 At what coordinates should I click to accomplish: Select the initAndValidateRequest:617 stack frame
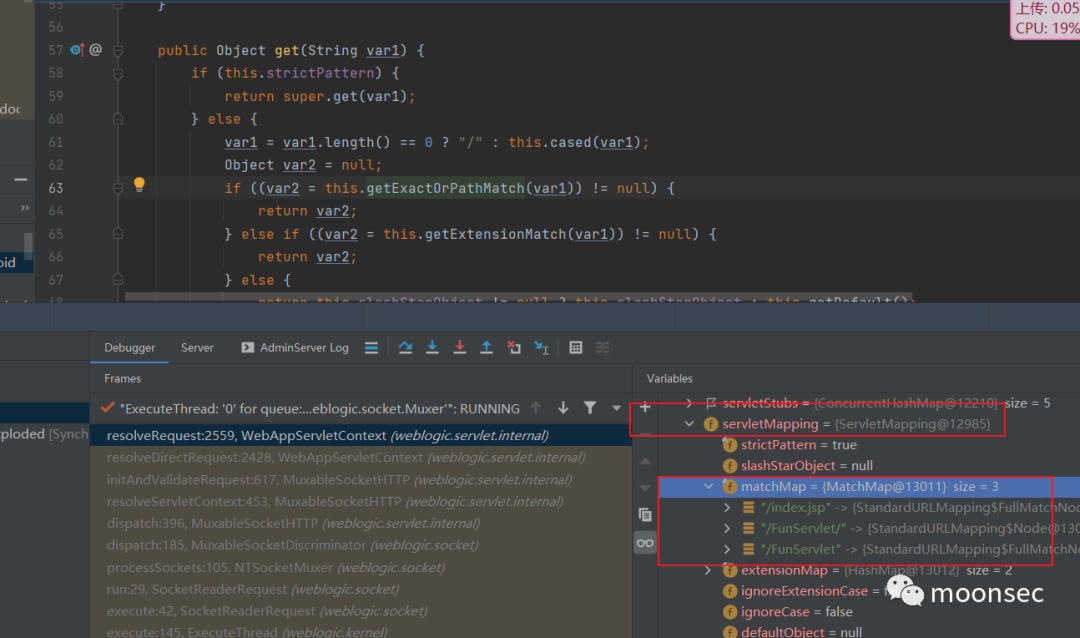coord(361,480)
